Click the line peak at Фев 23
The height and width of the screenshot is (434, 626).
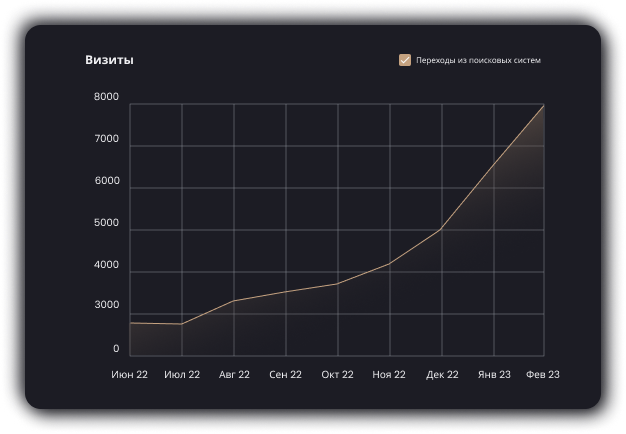tap(544, 106)
